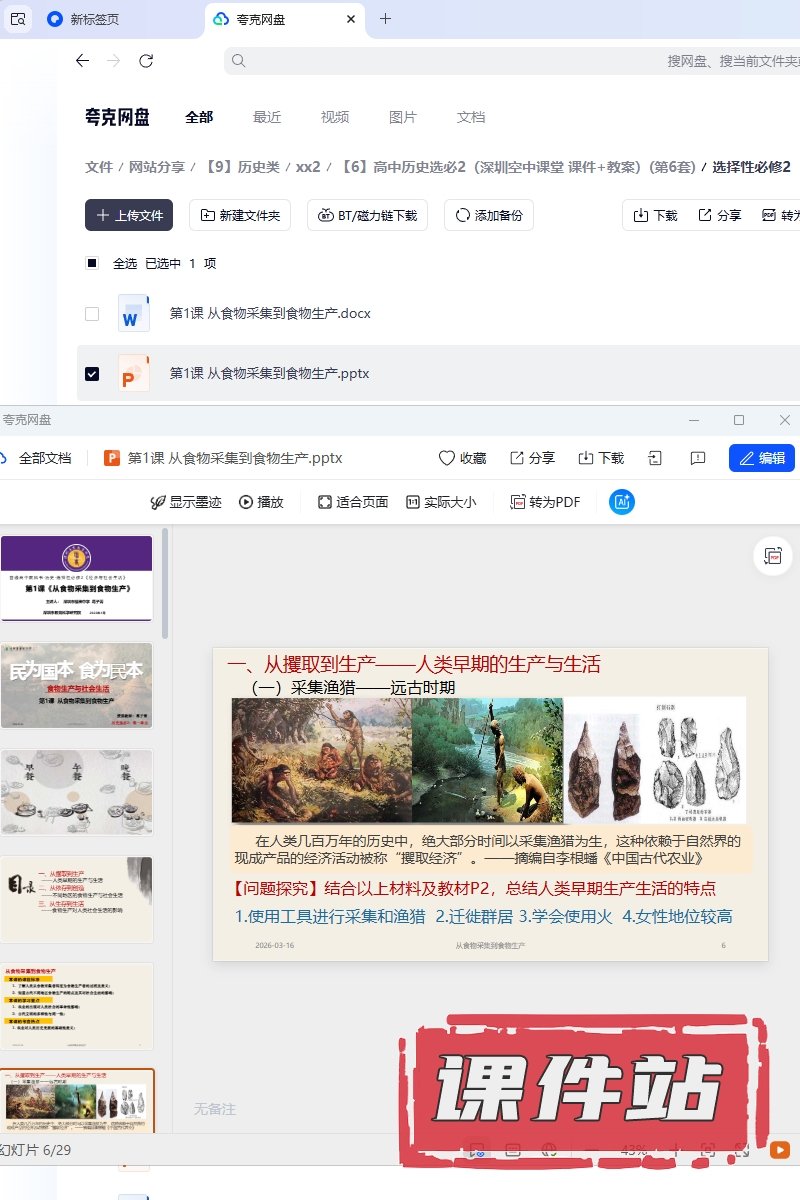Open the blue AI assistant icon
Image resolution: width=800 pixels, height=1200 pixels.
tap(622, 502)
